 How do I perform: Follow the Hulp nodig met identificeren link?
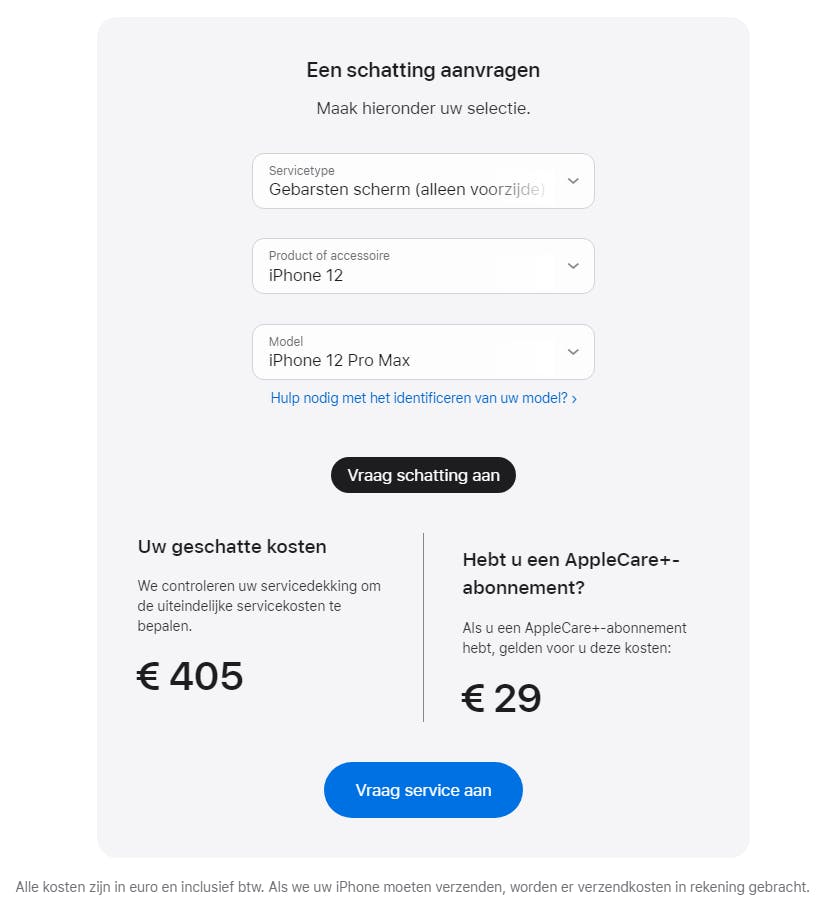(x=418, y=398)
